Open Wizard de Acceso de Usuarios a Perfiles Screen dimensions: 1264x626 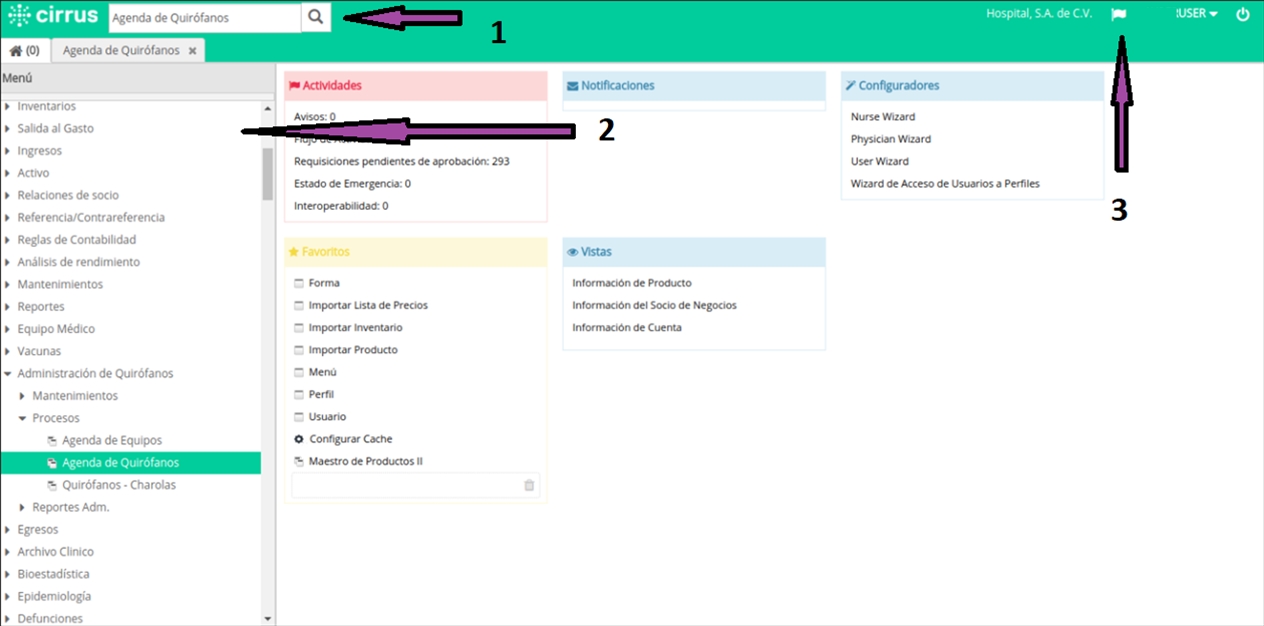tap(945, 183)
